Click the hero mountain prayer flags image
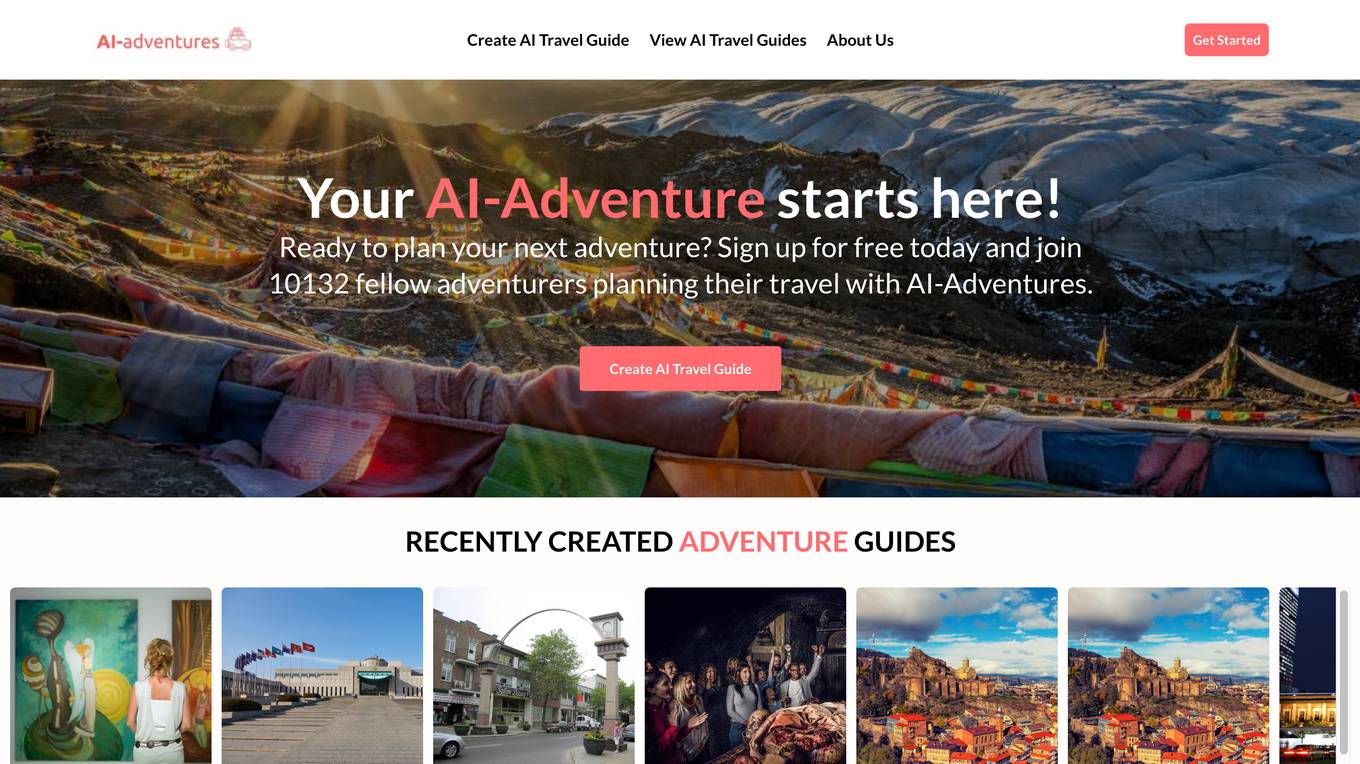The width and height of the screenshot is (1360, 764). coord(680,440)
